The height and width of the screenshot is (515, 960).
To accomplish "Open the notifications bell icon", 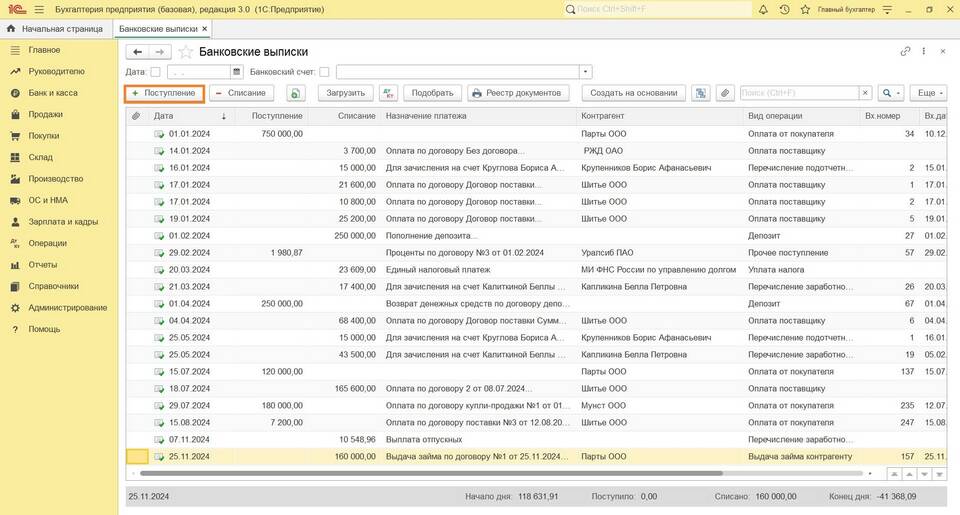I will point(763,10).
